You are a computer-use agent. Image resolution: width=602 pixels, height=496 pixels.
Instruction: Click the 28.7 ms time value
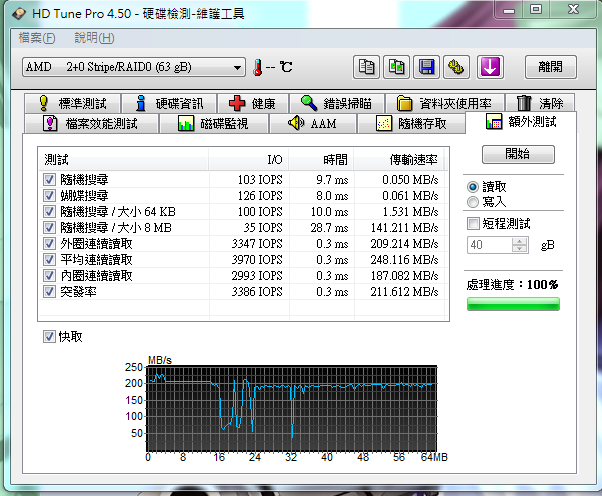[329, 228]
